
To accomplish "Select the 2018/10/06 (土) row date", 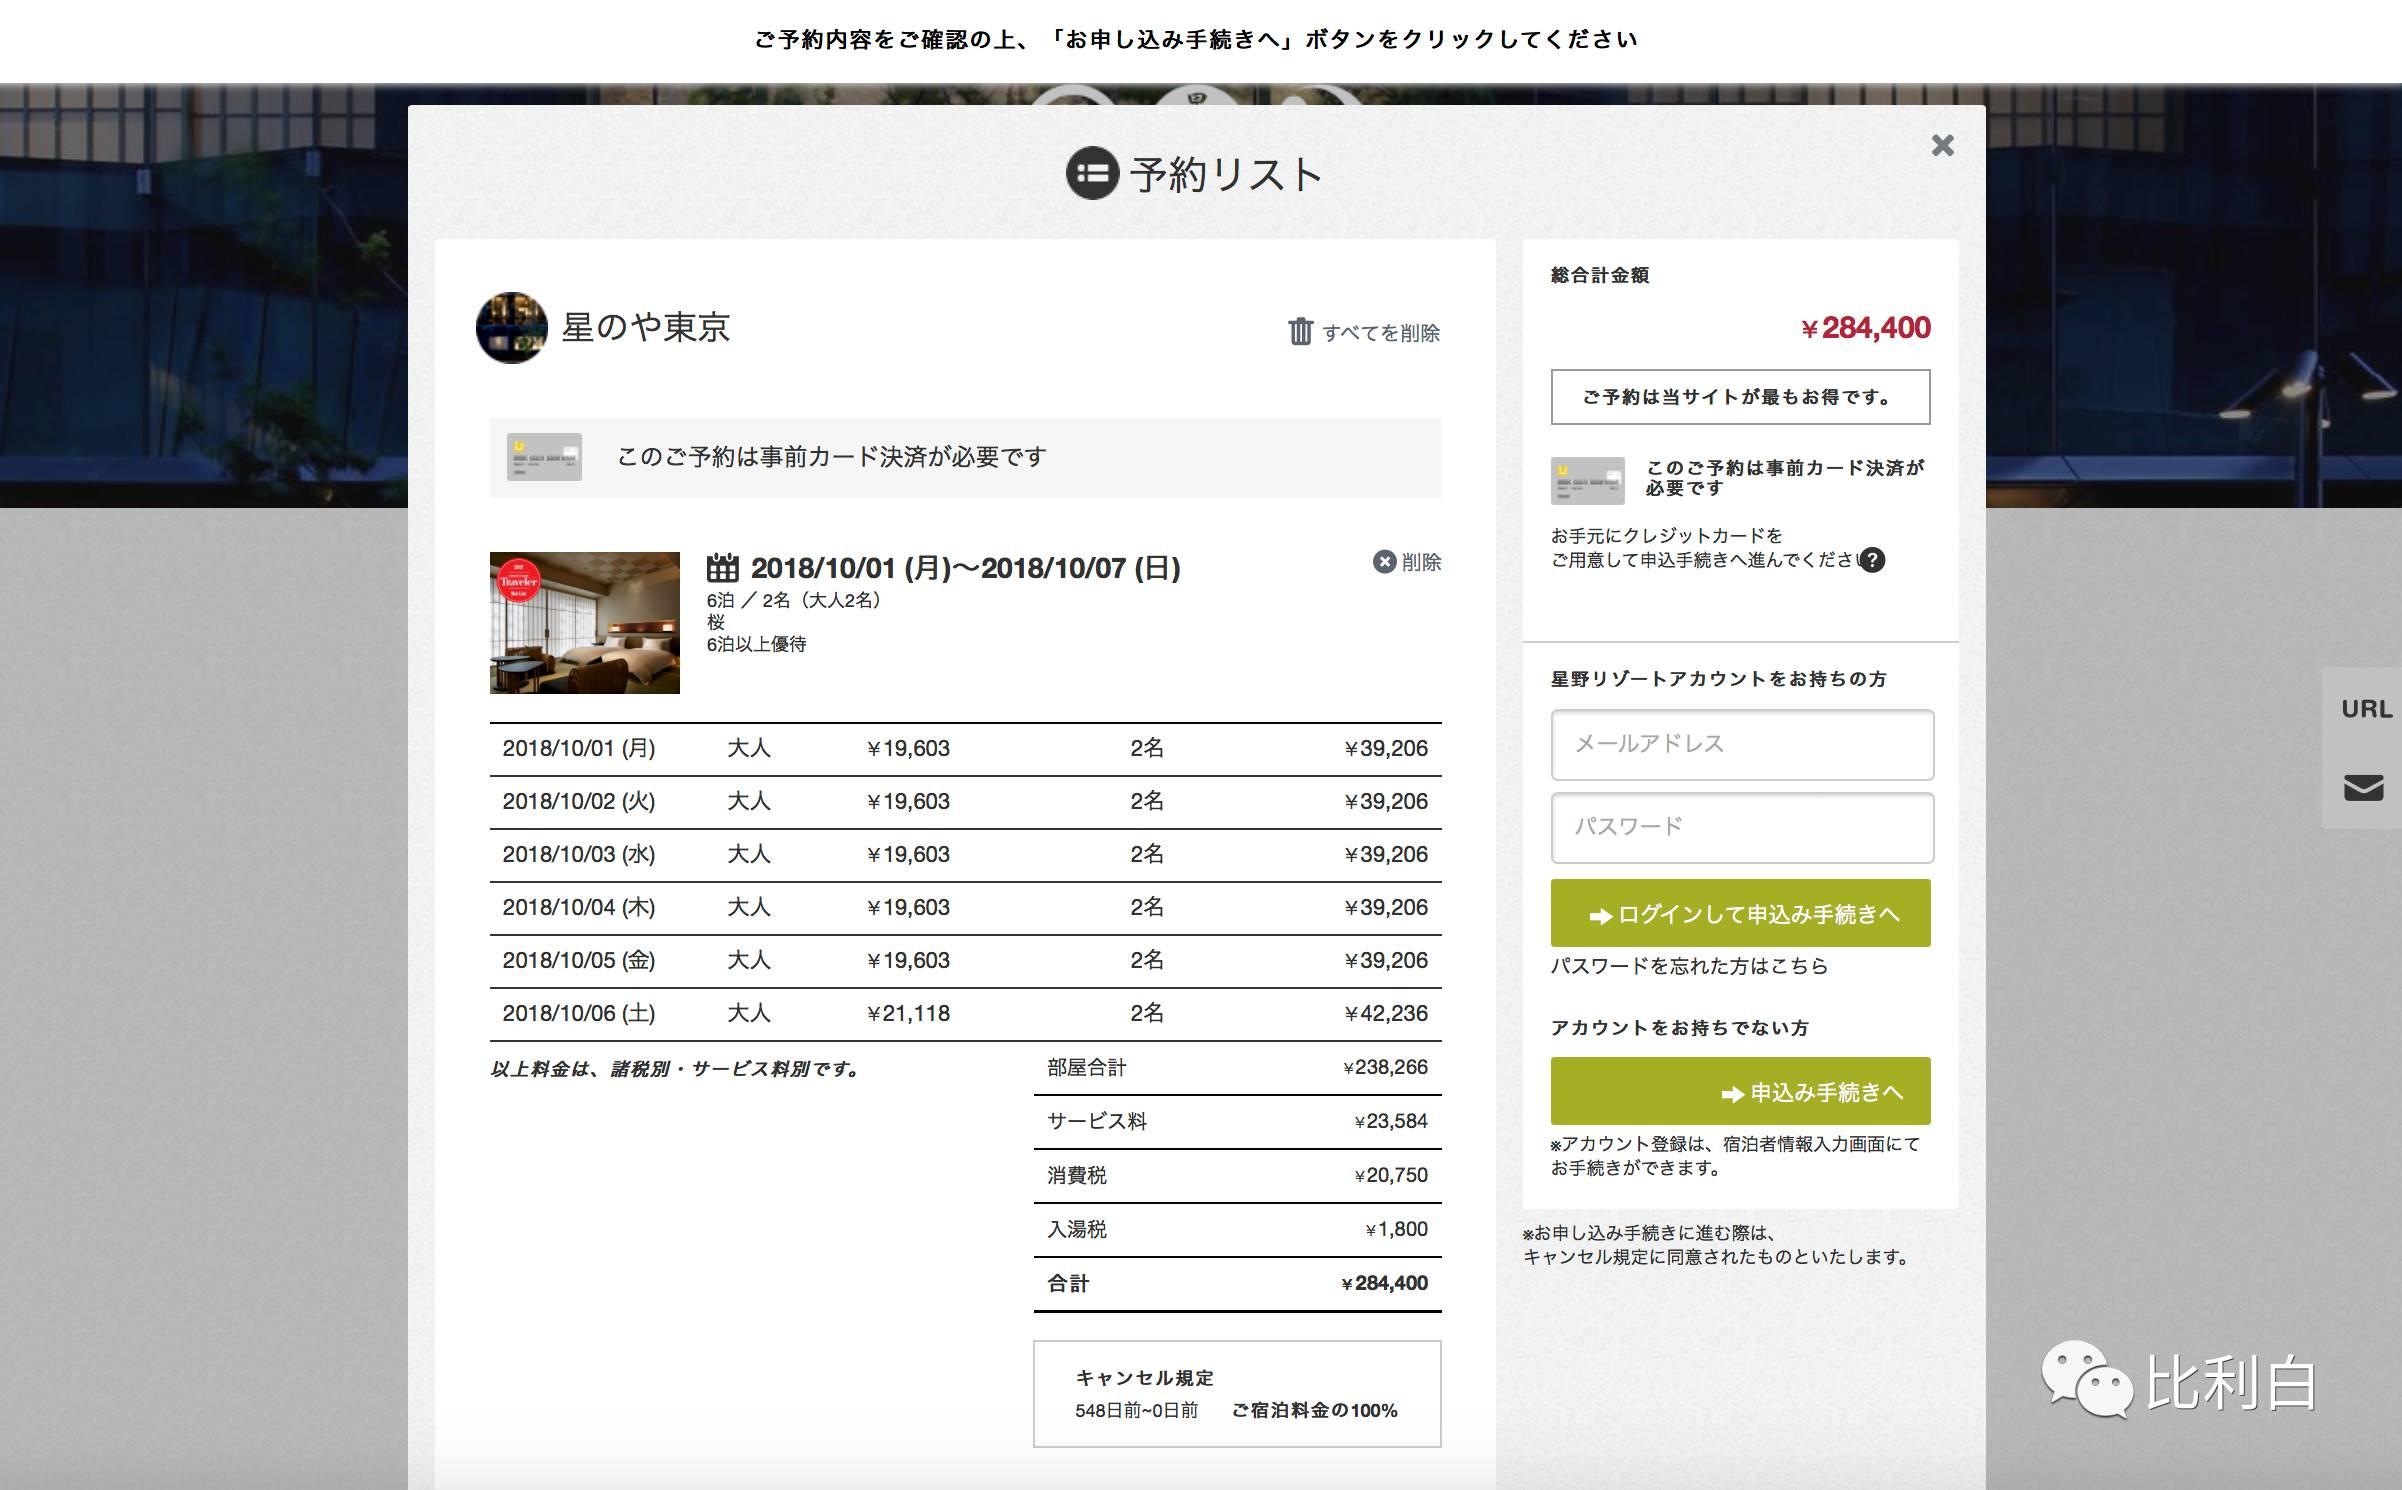I will point(579,1014).
